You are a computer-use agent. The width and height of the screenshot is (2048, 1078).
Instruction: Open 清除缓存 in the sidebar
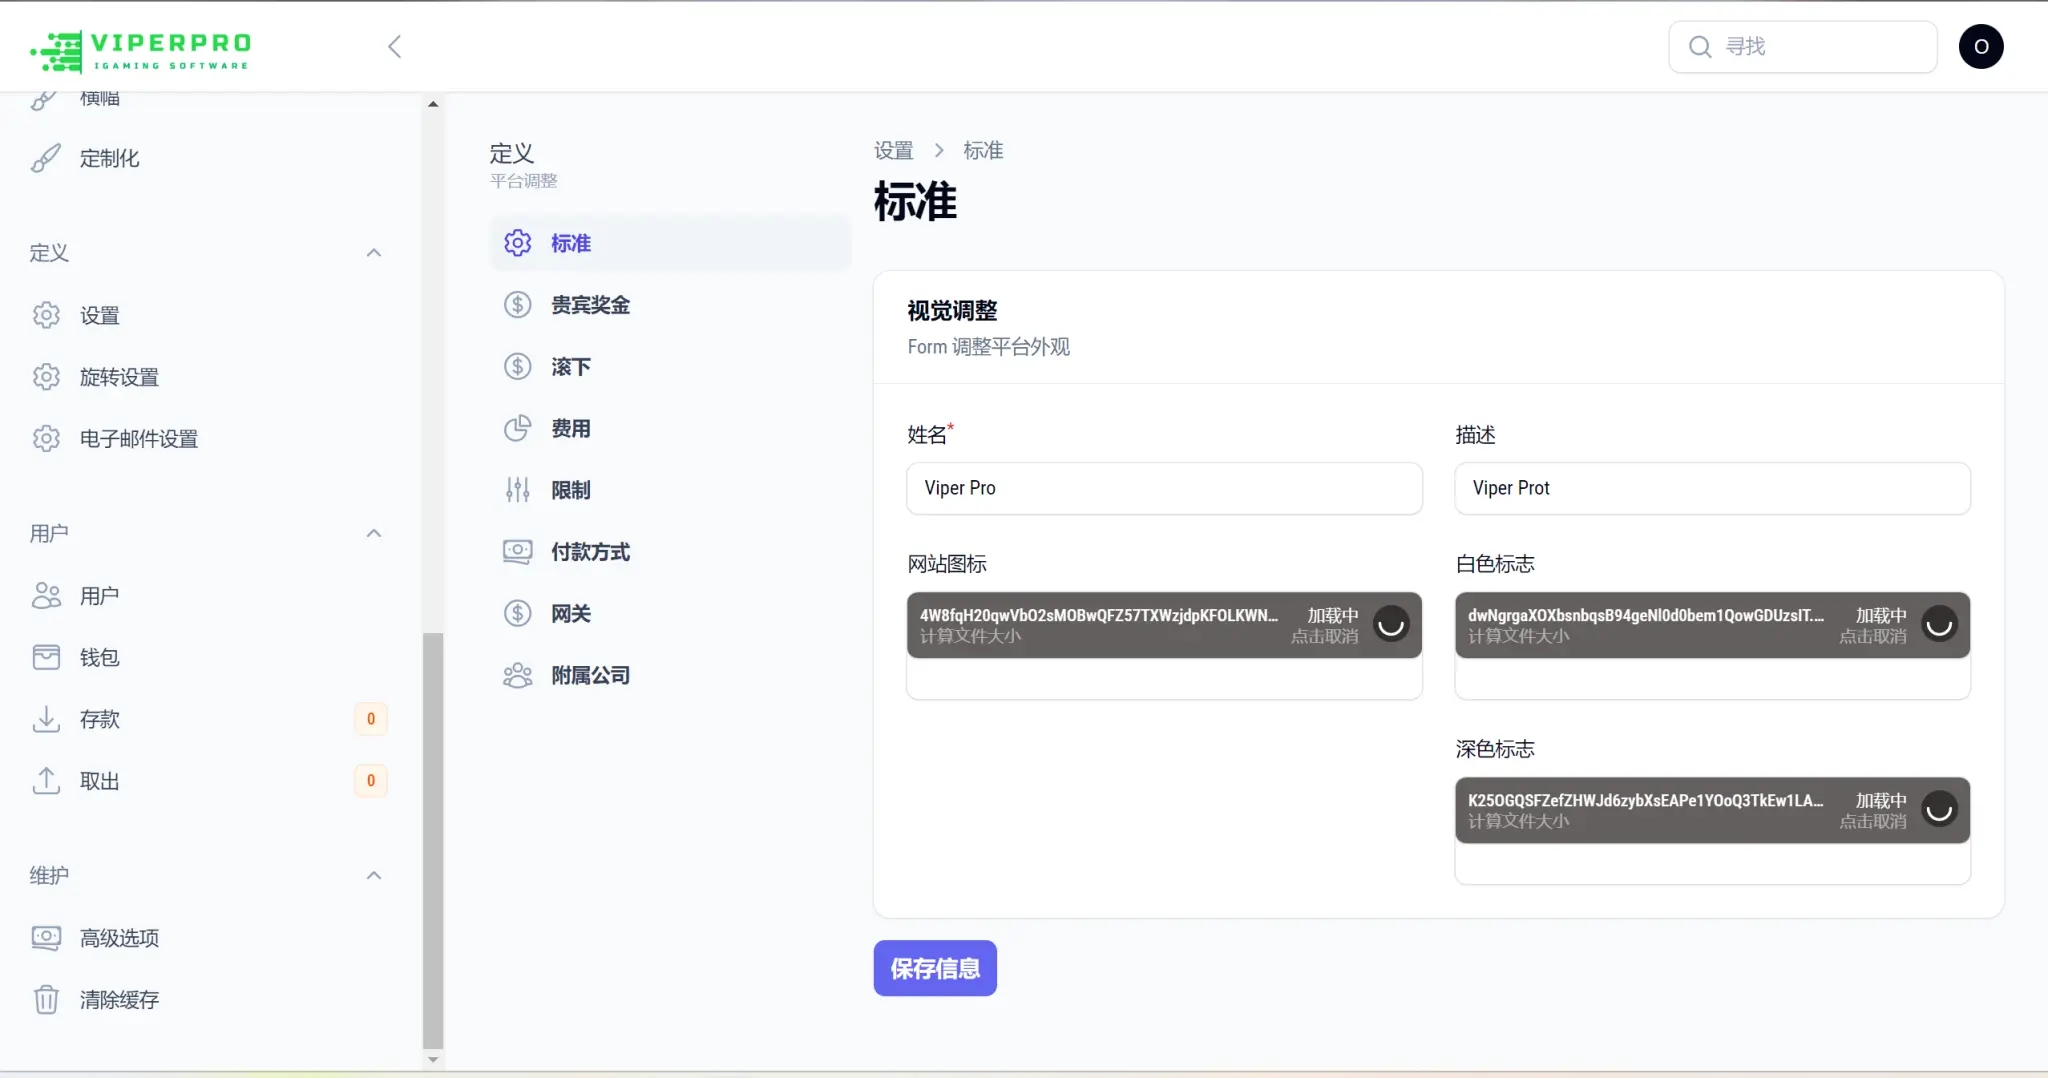tap(119, 998)
